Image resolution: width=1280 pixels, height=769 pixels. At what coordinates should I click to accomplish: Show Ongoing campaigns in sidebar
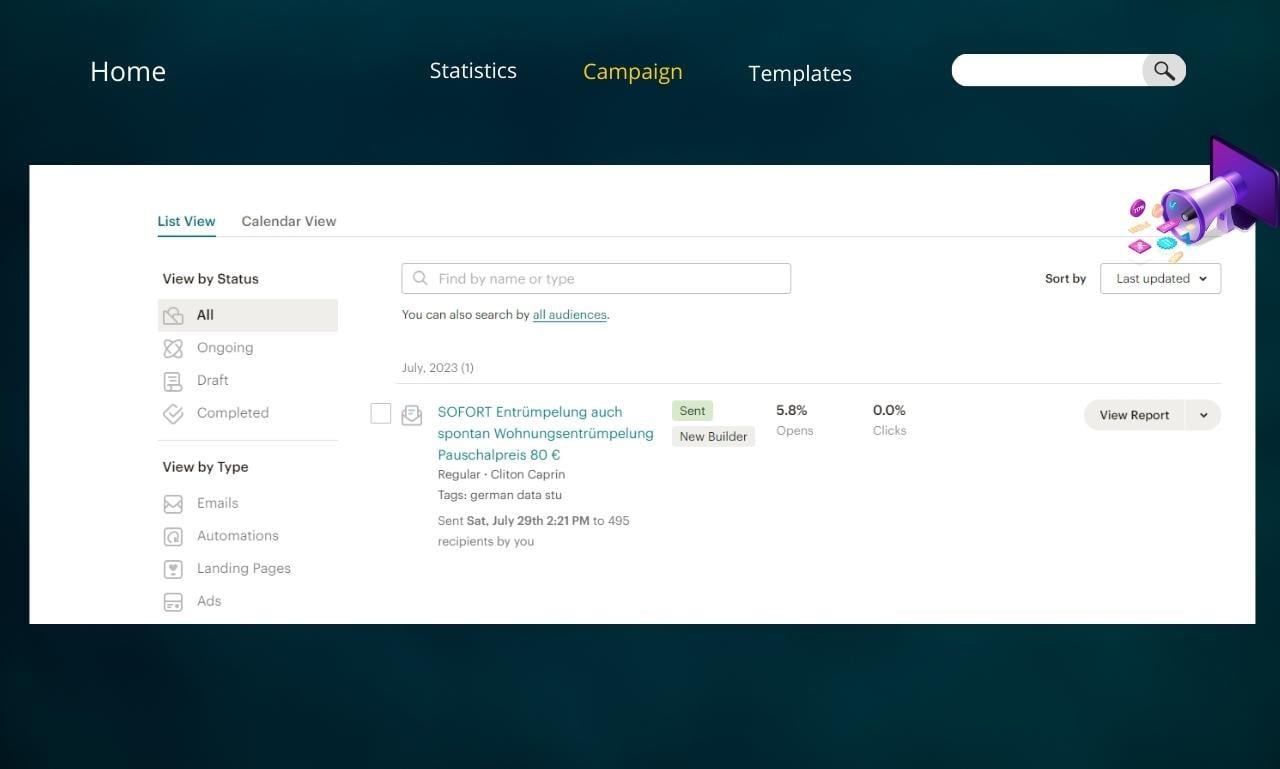pos(225,347)
